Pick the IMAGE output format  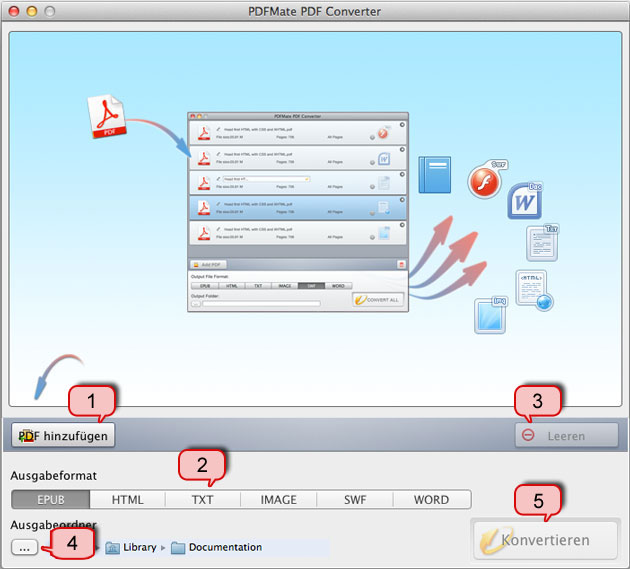[x=278, y=499]
